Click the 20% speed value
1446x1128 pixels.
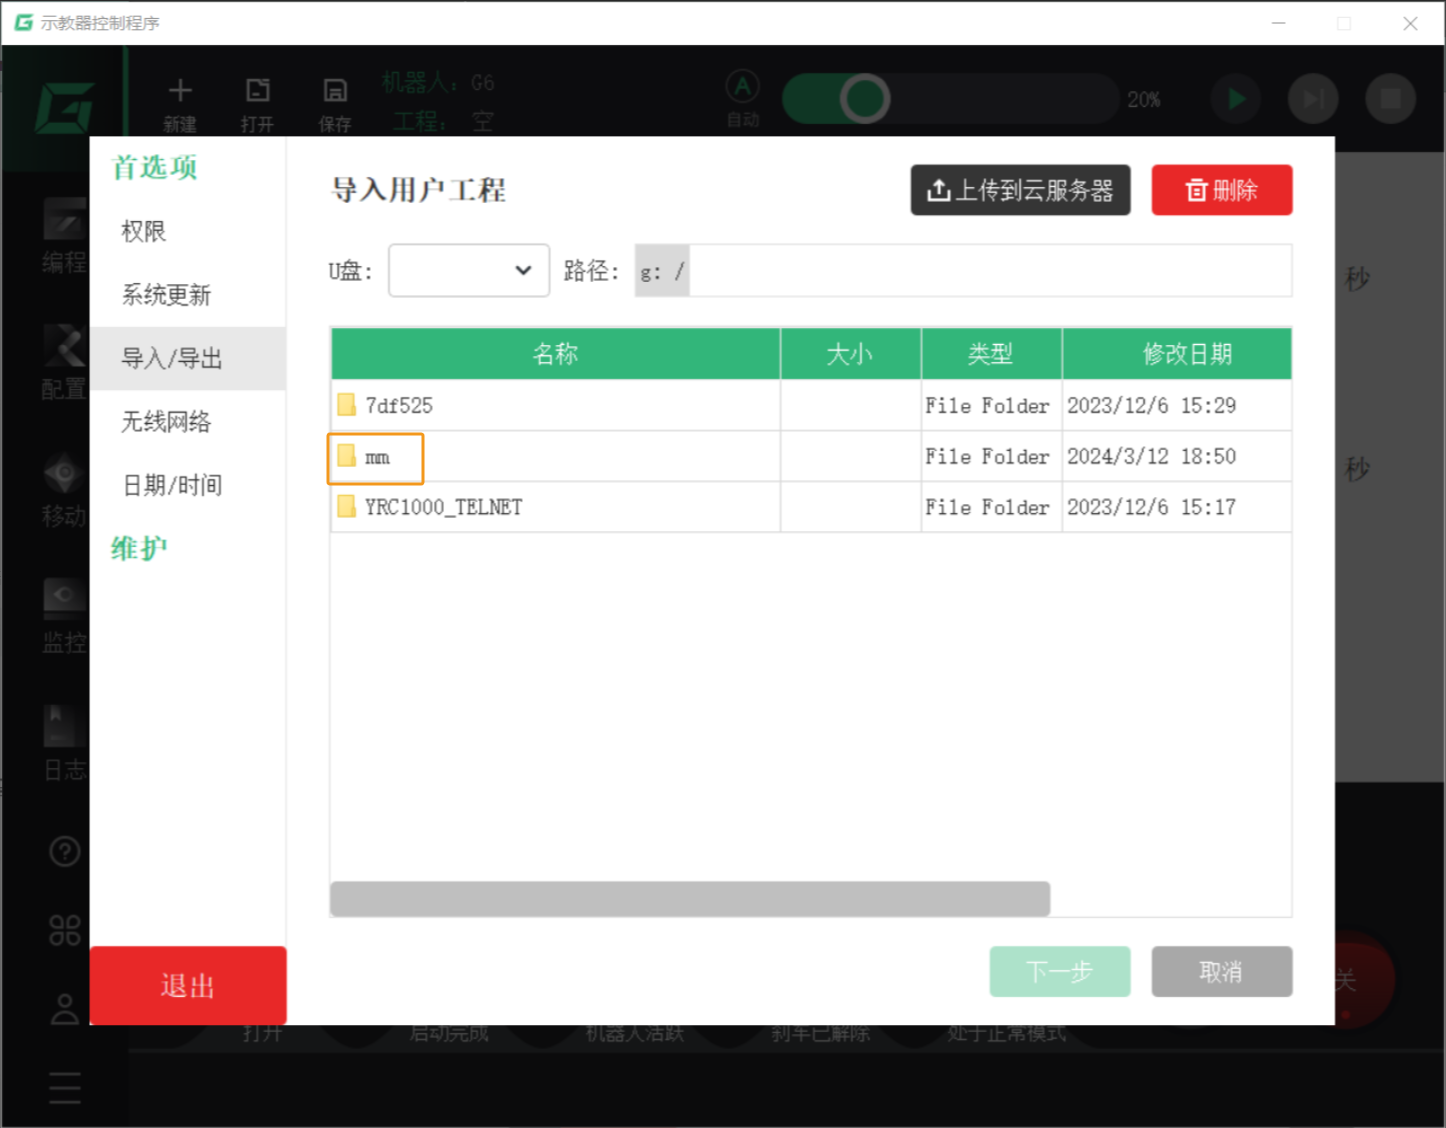coord(1144,100)
